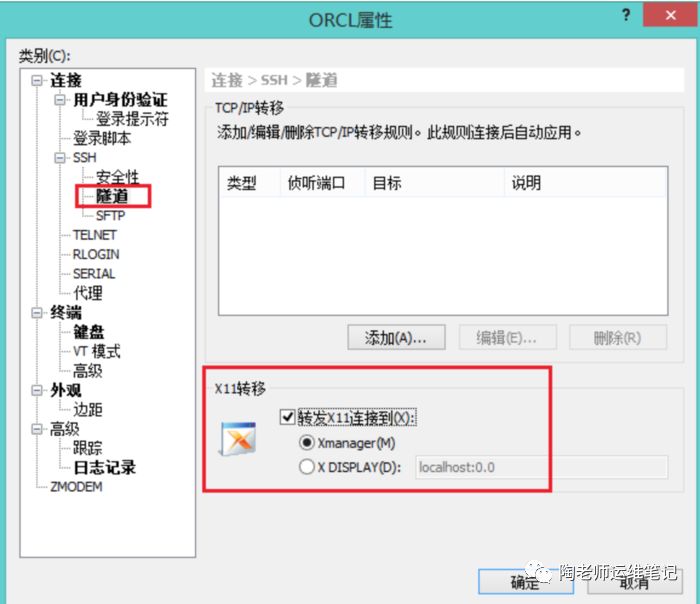
Task: Click the 说明 column header
Action: click(x=586, y=183)
